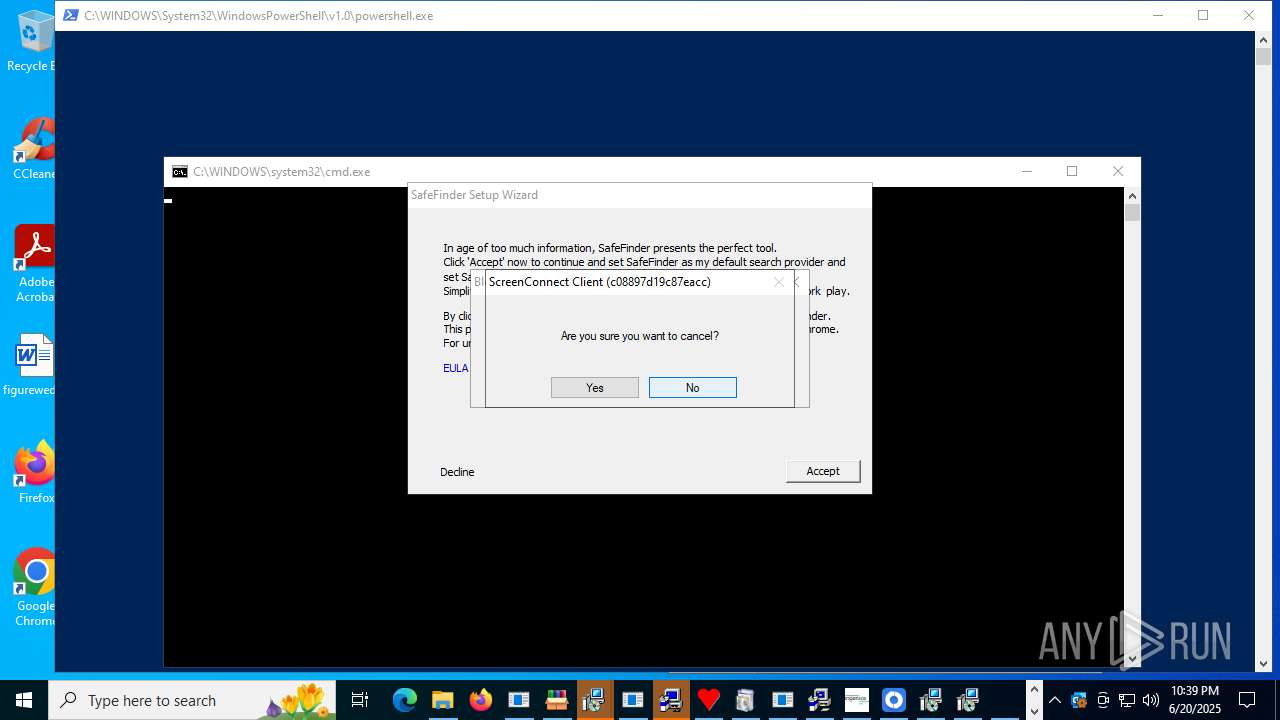Viewport: 1280px width, 720px height.
Task: Open the Windows Start menu
Action: pyautogui.click(x=24, y=700)
